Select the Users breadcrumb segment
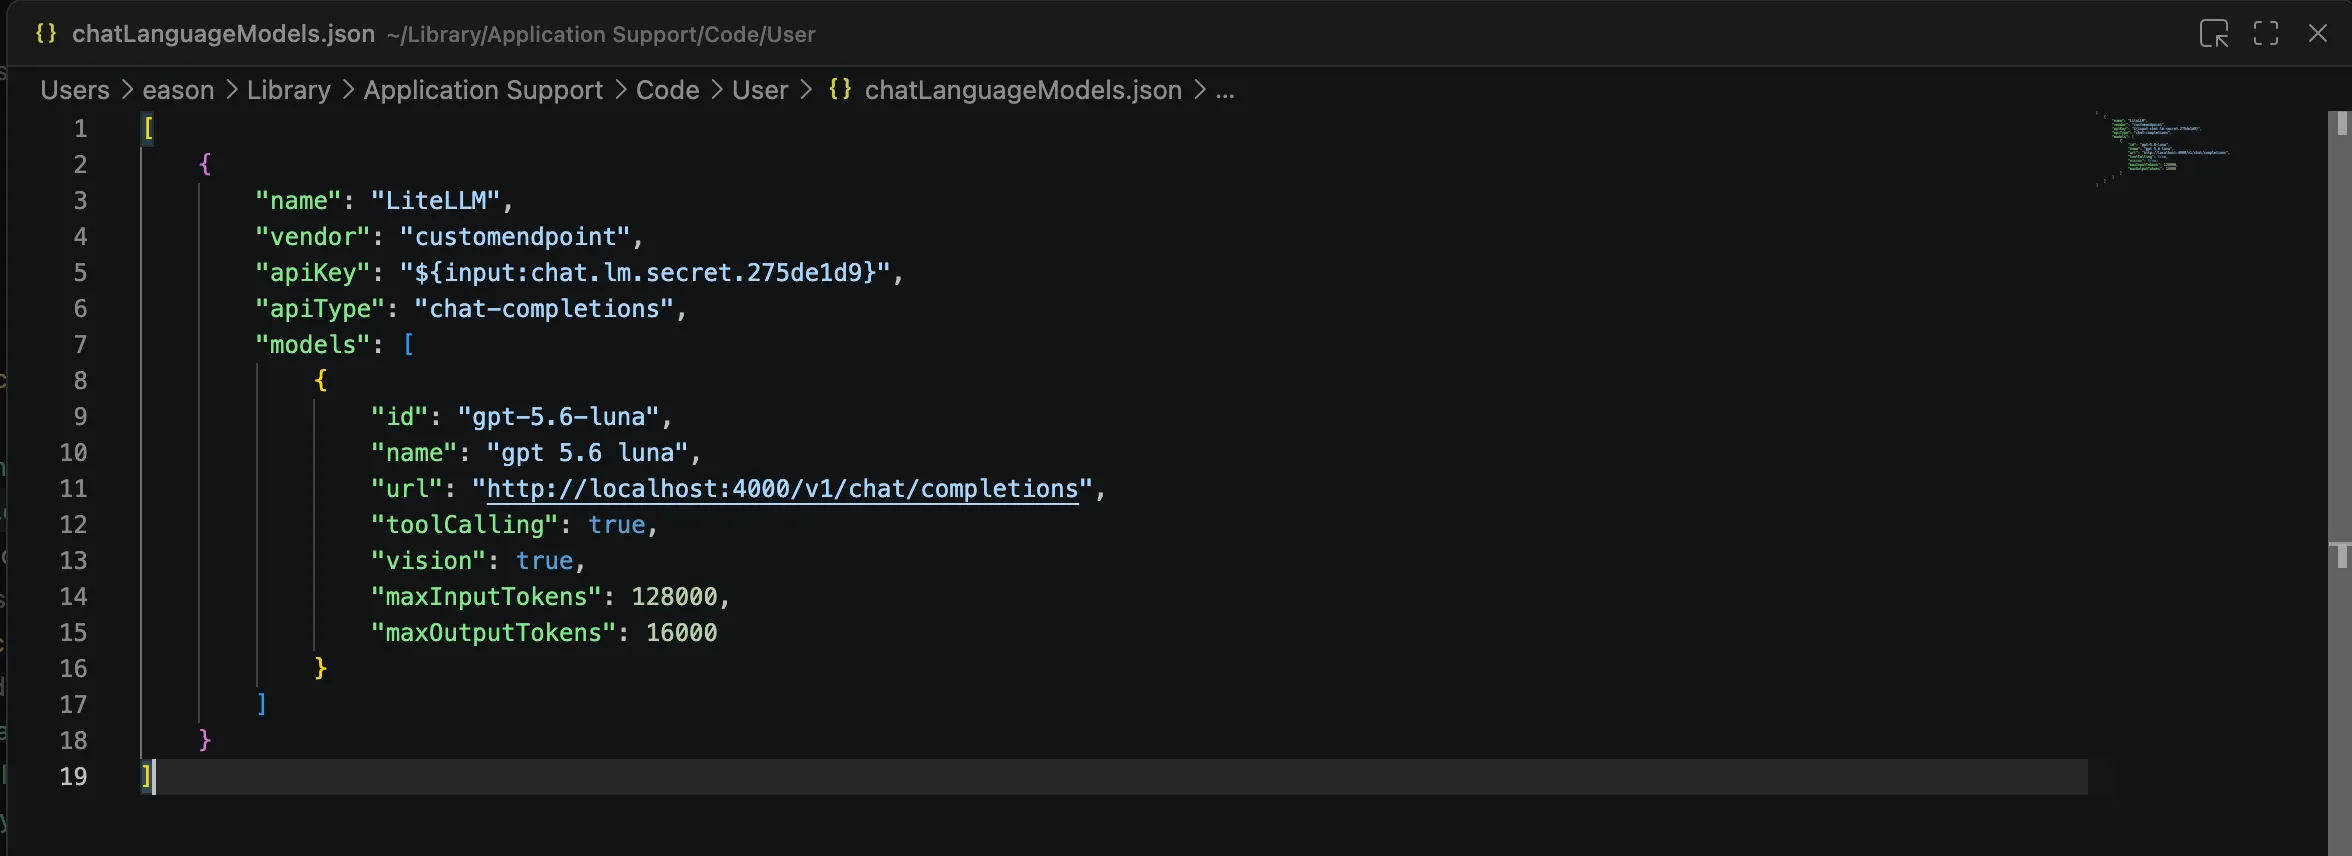 pyautogui.click(x=75, y=90)
